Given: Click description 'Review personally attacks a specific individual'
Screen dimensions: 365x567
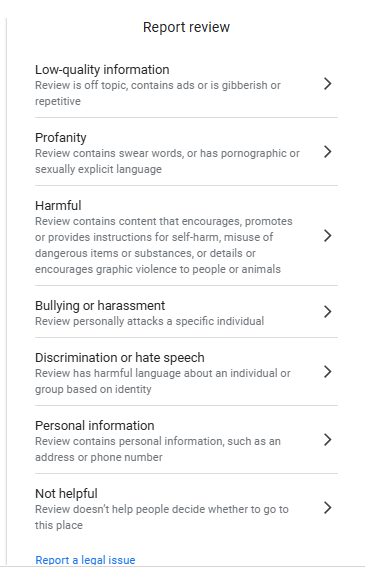Looking at the screenshot, I should click(x=149, y=321).
